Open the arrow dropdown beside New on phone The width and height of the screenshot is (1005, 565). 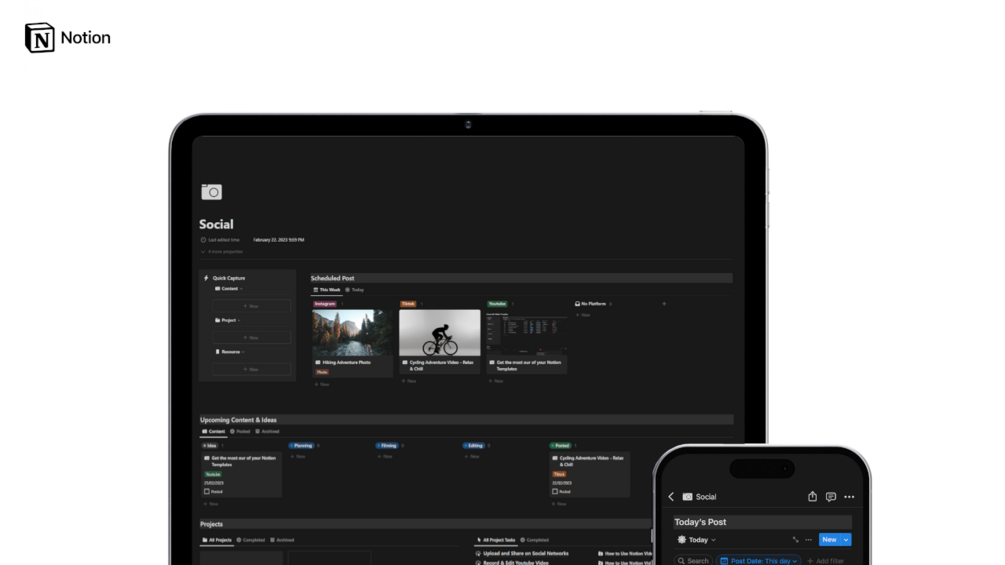[846, 539]
